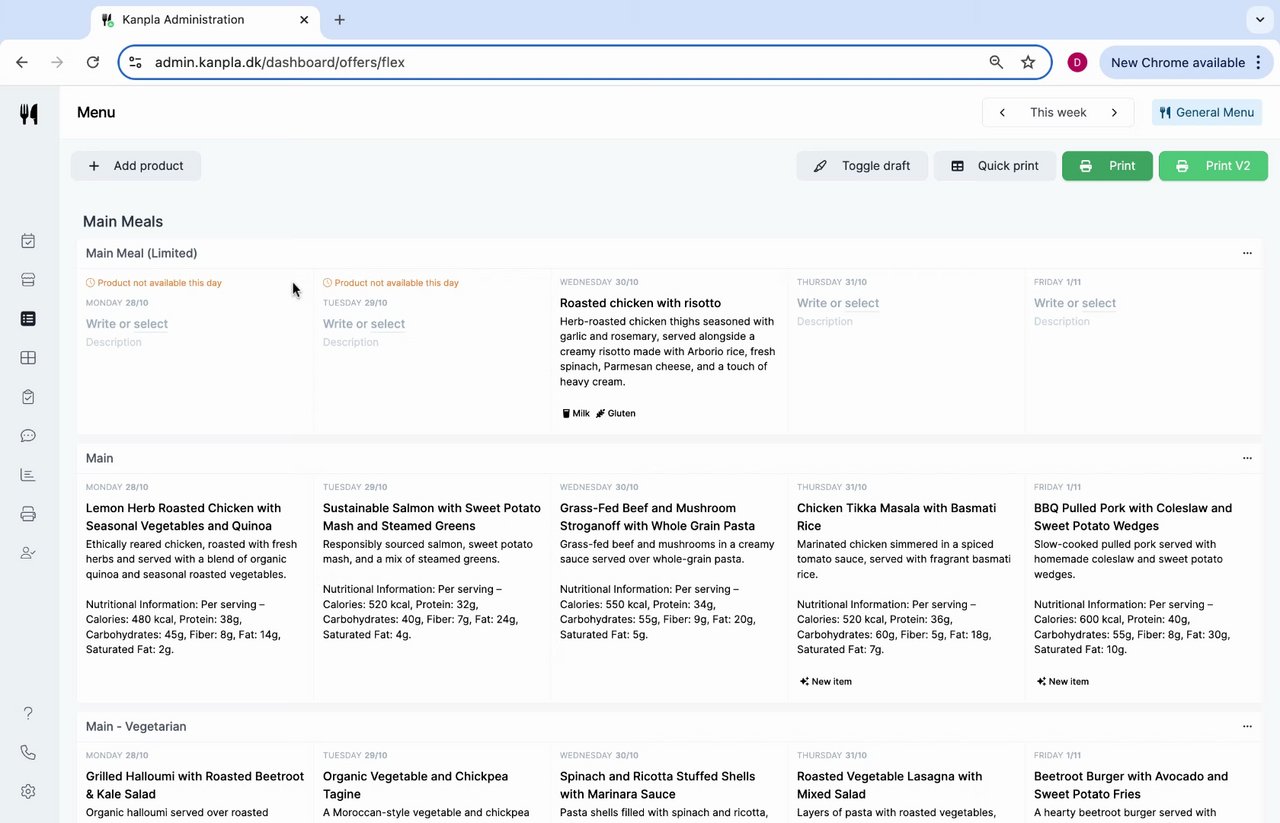Image resolution: width=1280 pixels, height=823 pixels.
Task: Open General Menu selector
Action: (1207, 112)
